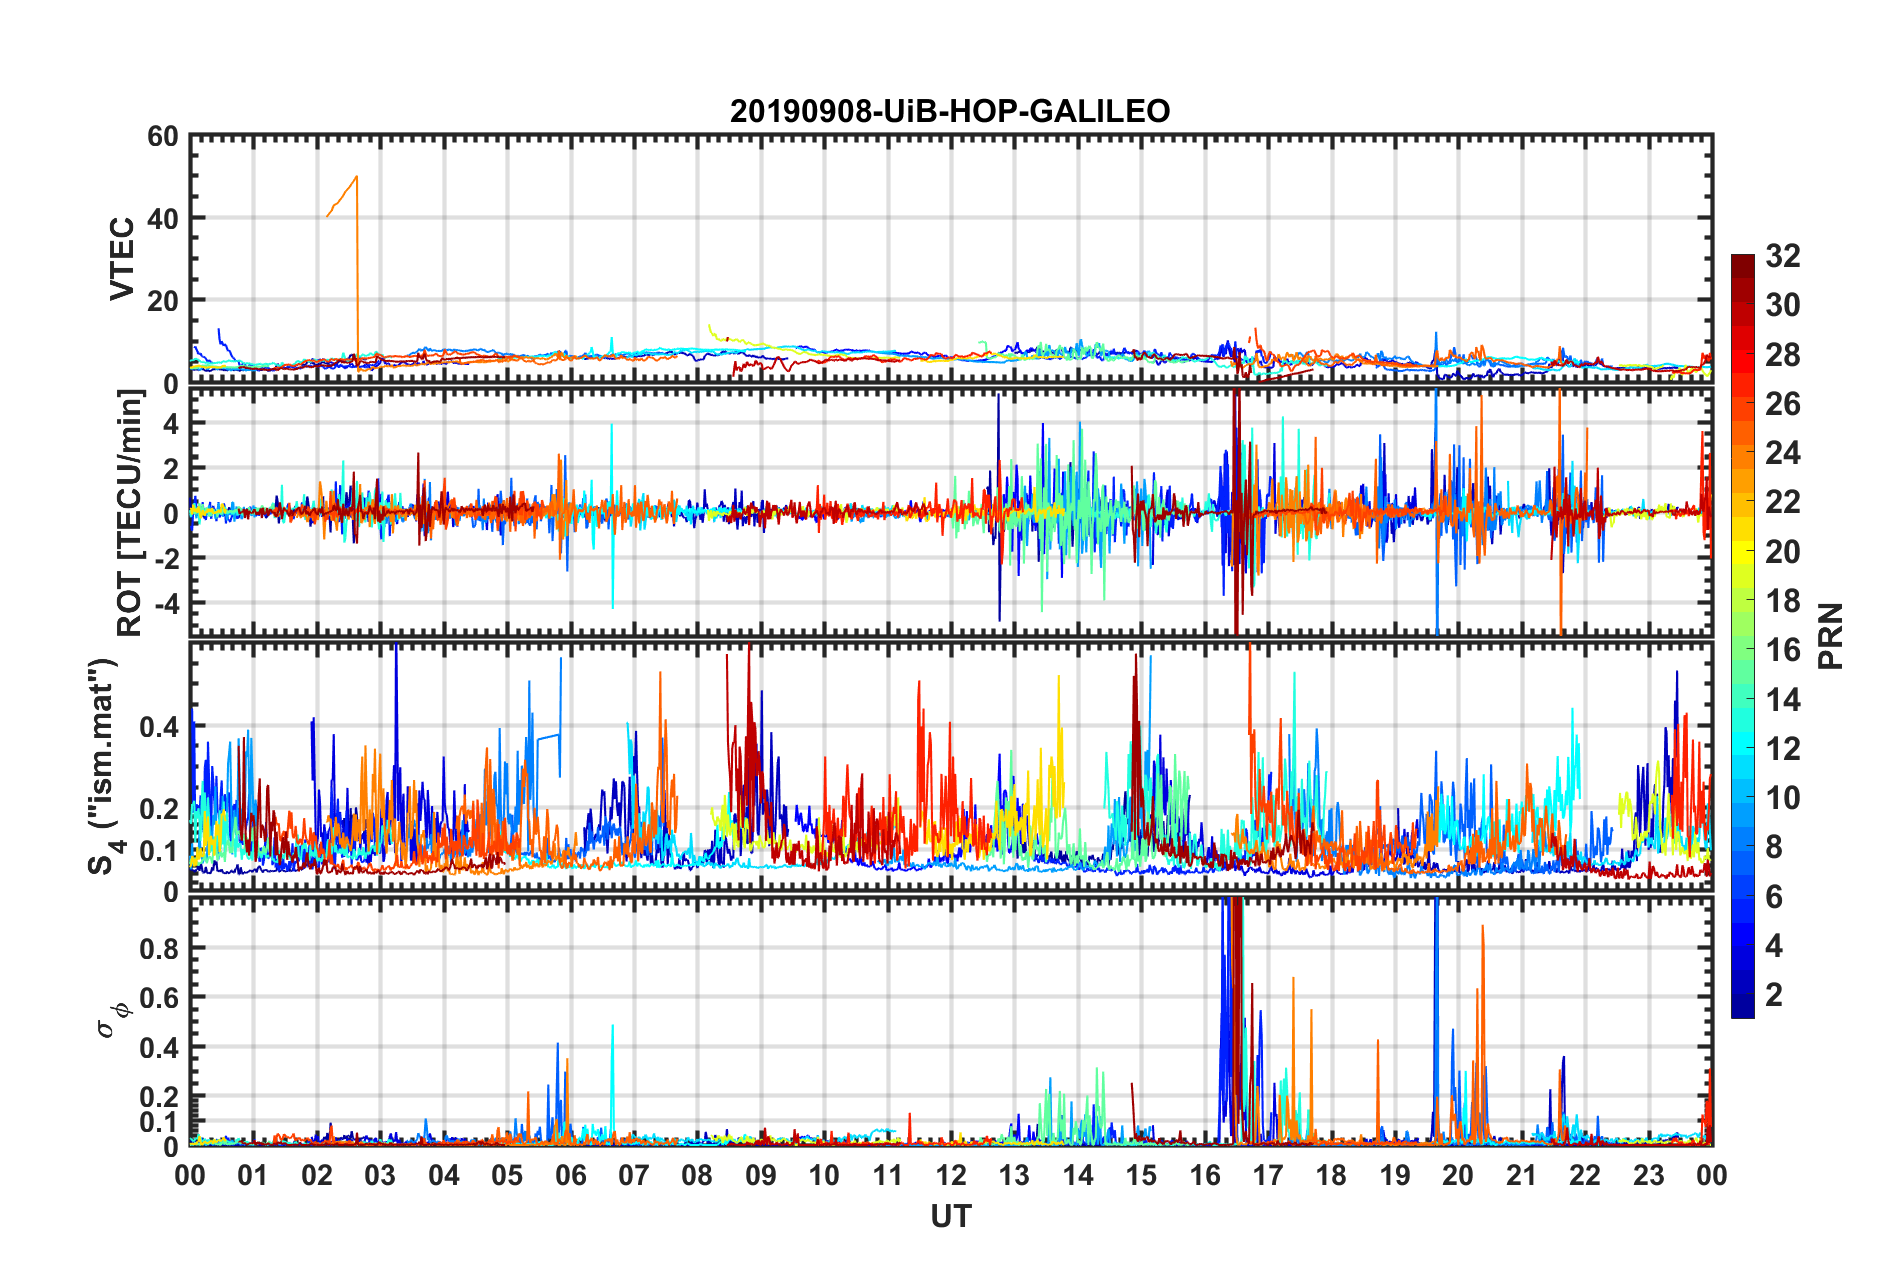Click x-axis hour label 03

pyautogui.click(x=380, y=1175)
